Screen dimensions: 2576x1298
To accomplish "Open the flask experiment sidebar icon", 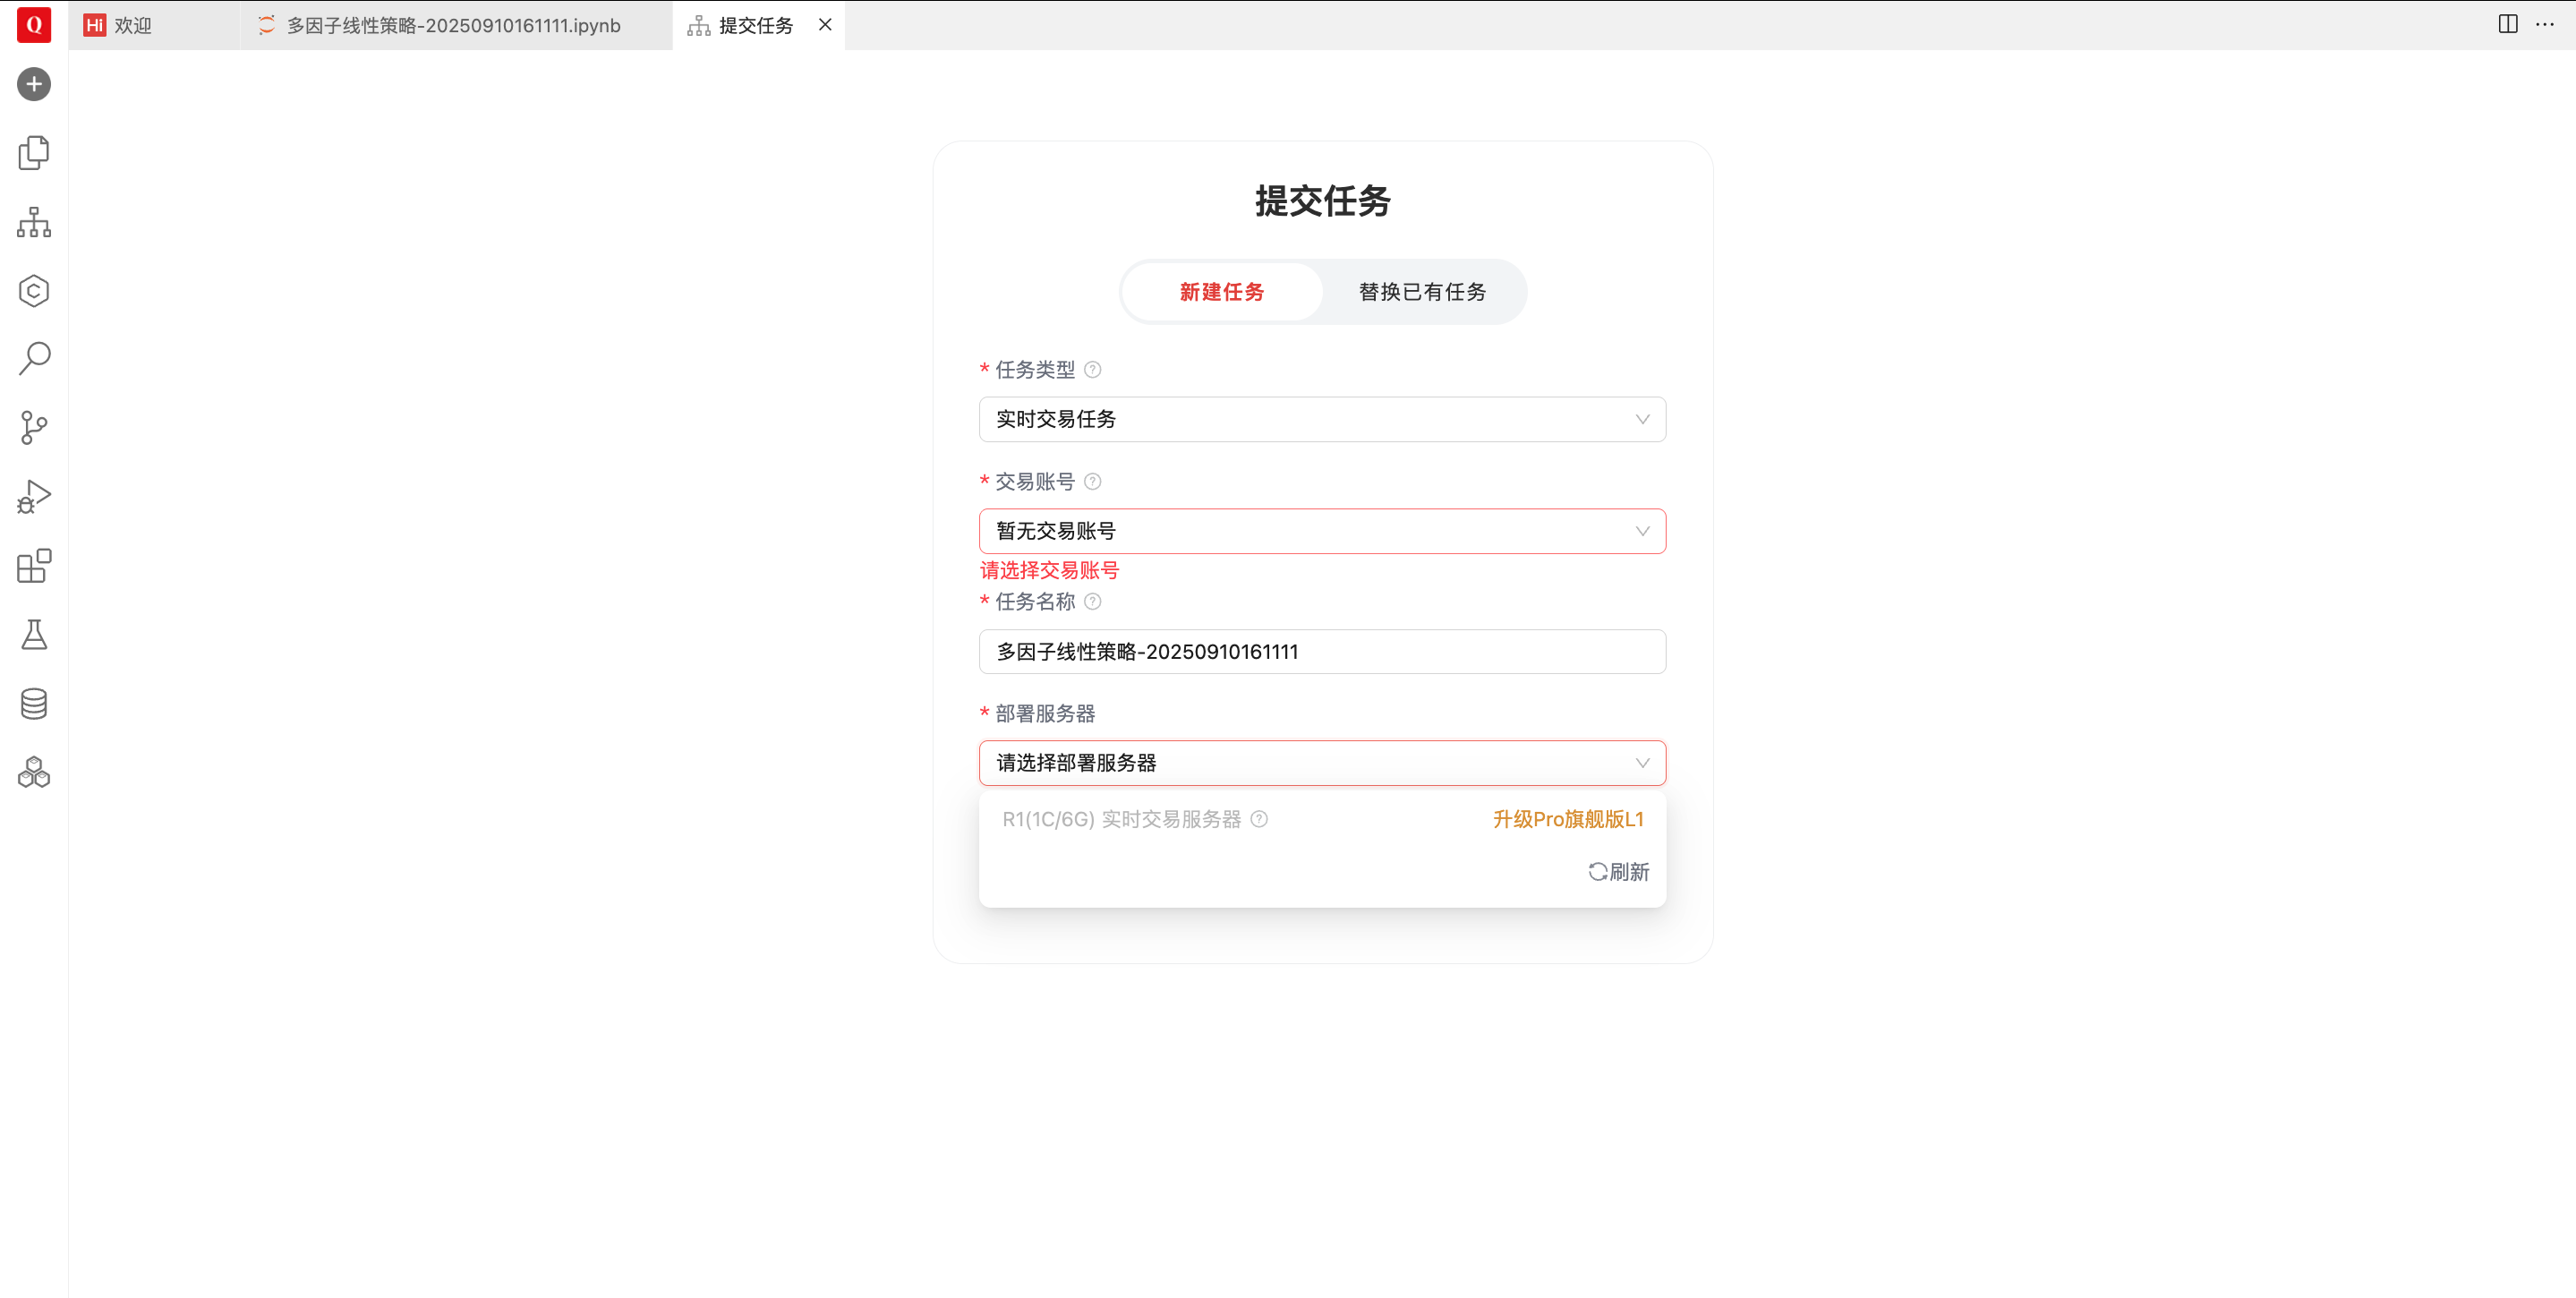I will point(34,635).
